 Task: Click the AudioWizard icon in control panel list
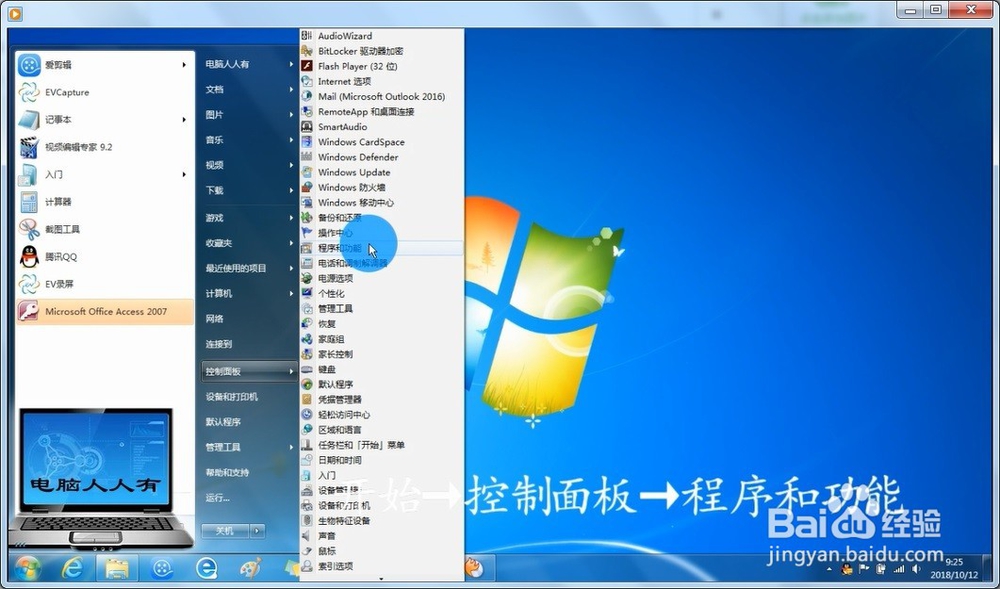pos(307,36)
